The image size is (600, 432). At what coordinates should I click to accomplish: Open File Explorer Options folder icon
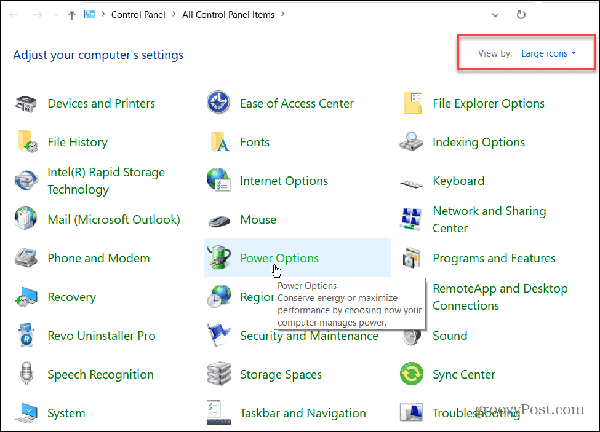tap(412, 103)
